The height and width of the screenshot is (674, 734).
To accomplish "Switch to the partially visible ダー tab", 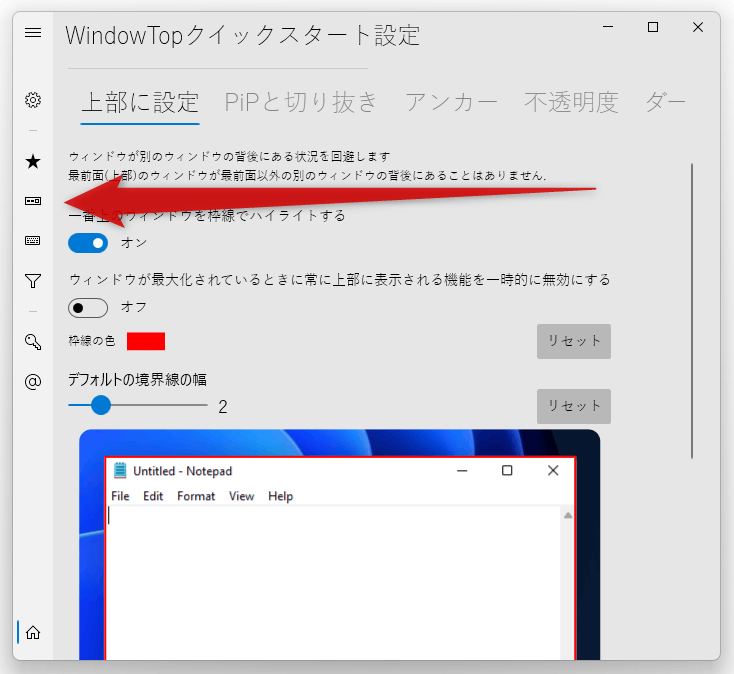I will click(665, 103).
